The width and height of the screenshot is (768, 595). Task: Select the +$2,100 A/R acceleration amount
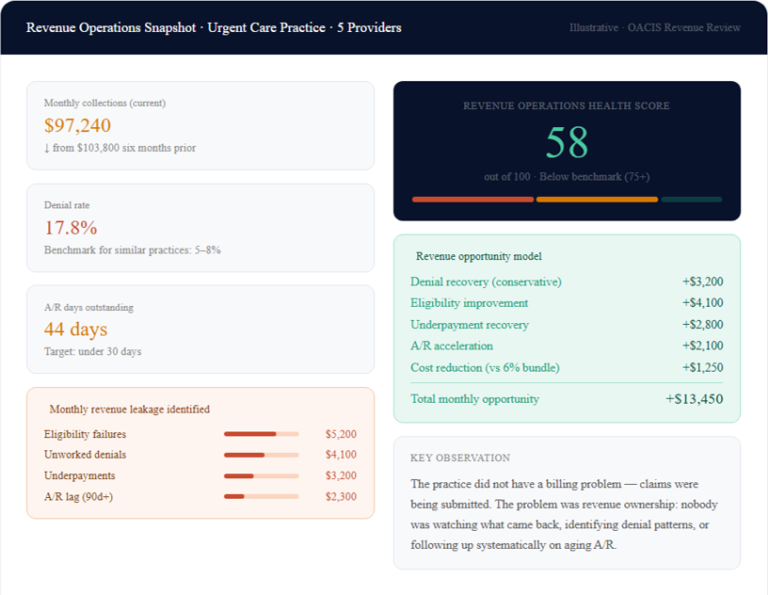pos(702,346)
